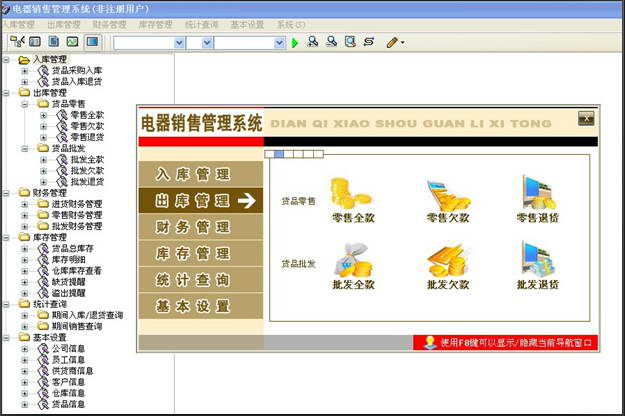Screen dimensions: 625x416
Task: Toggle the pressed blue screen toolbar icon
Action: click(92, 41)
